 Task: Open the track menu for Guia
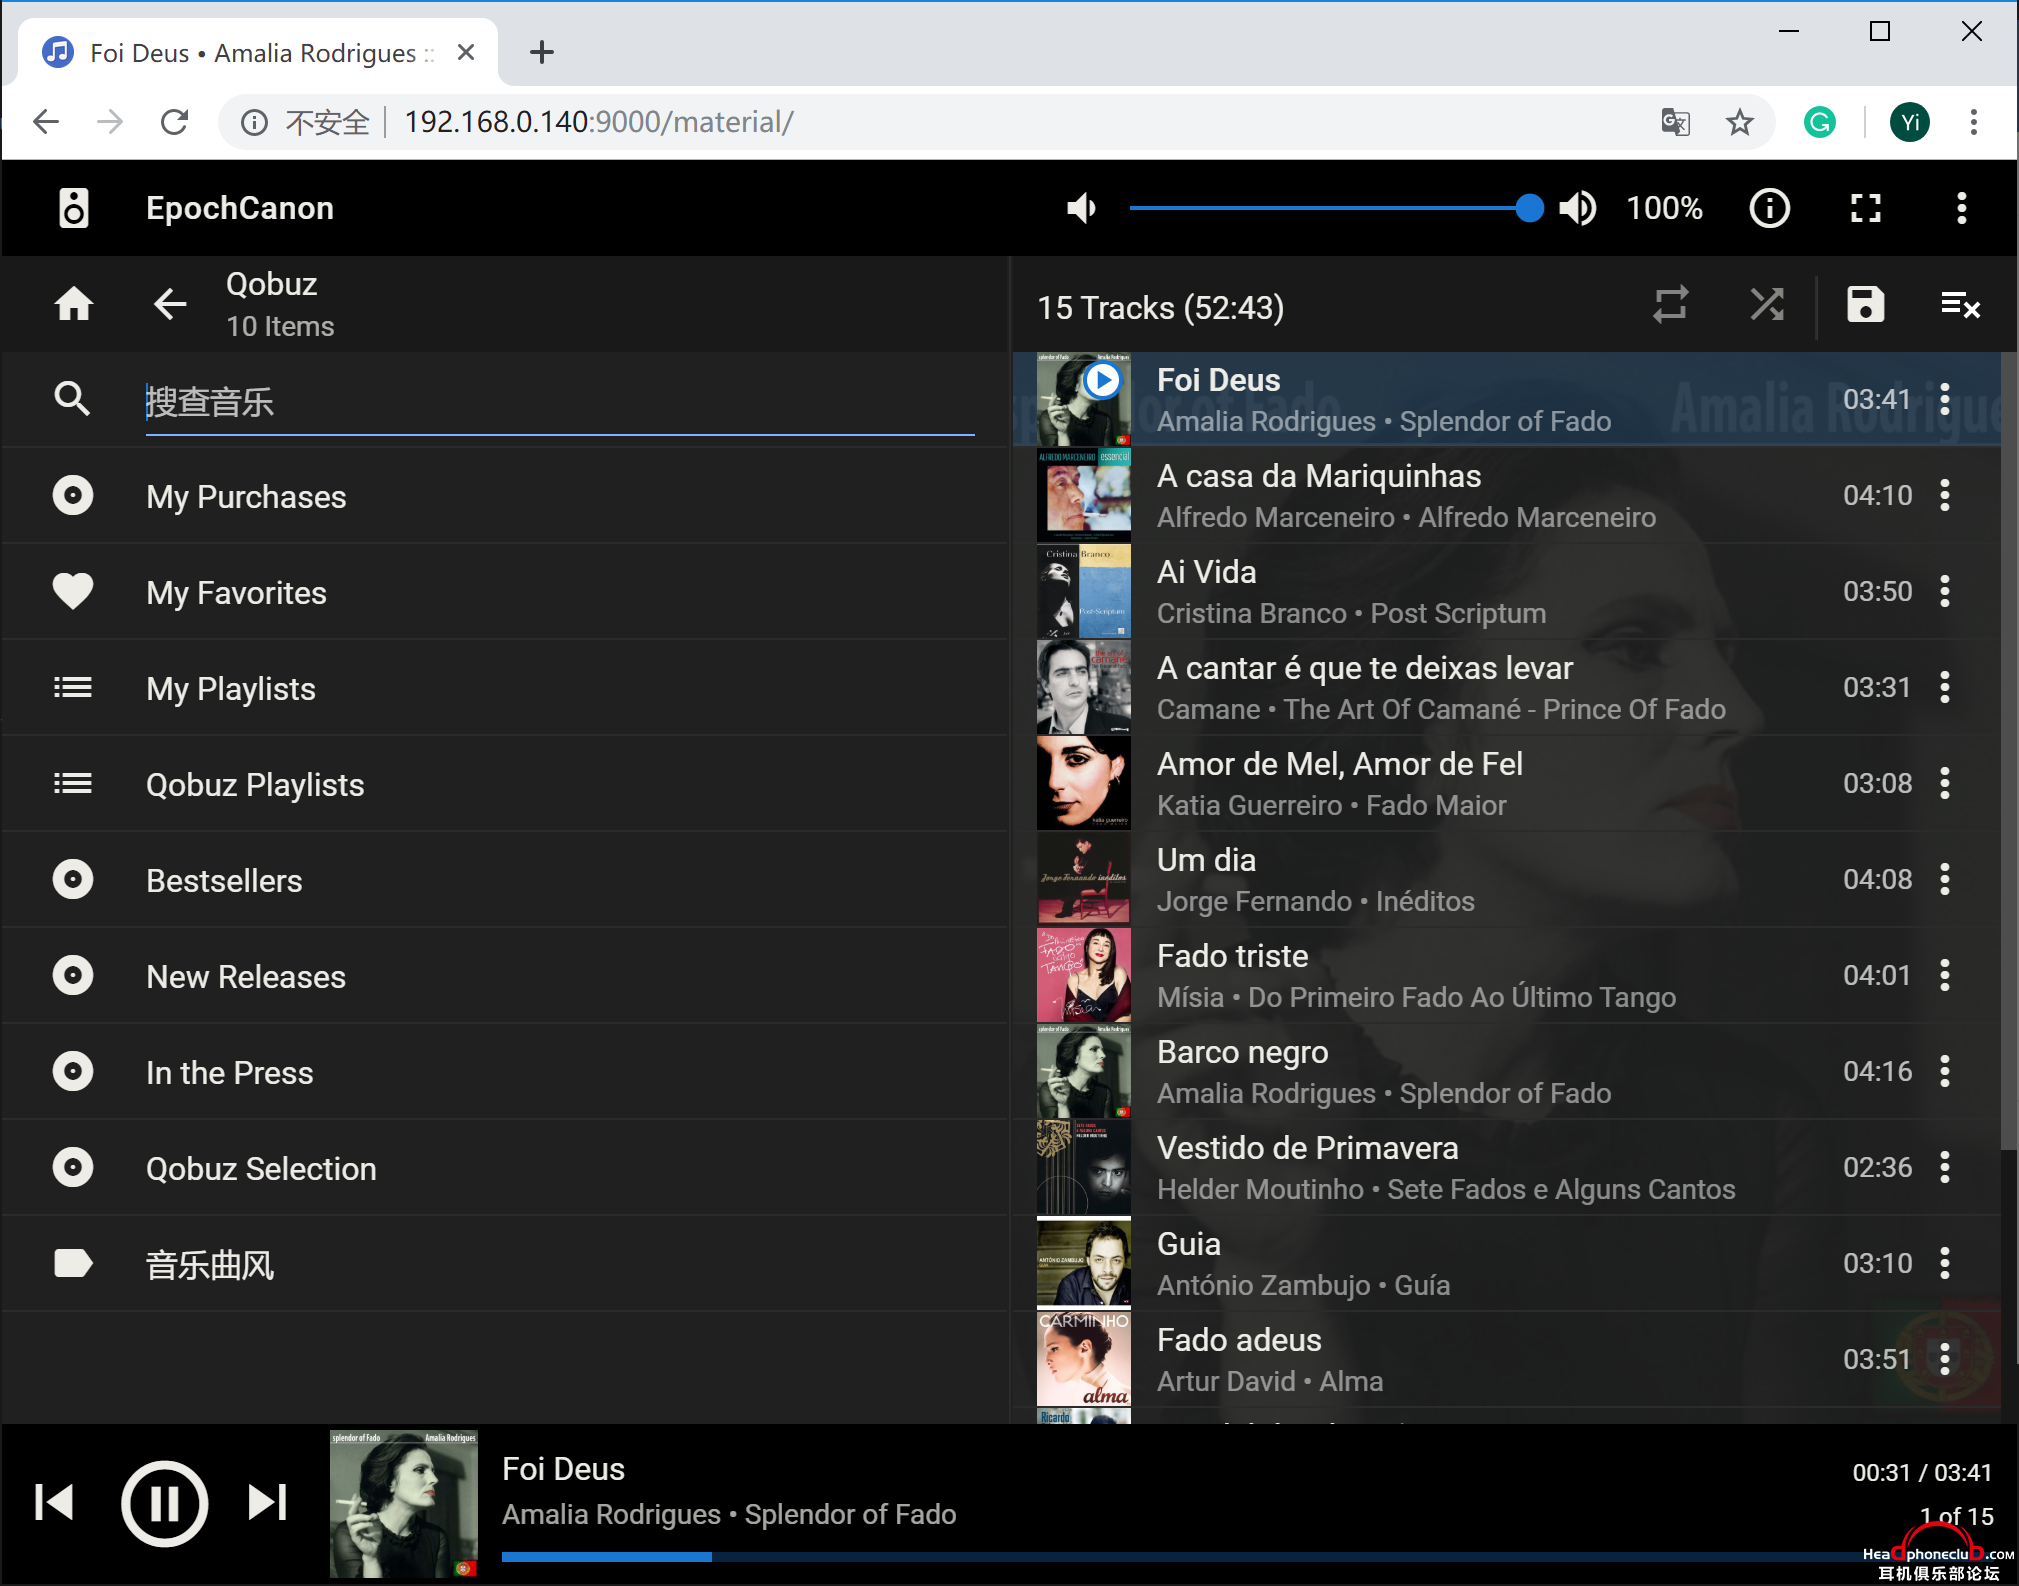[x=1945, y=1263]
